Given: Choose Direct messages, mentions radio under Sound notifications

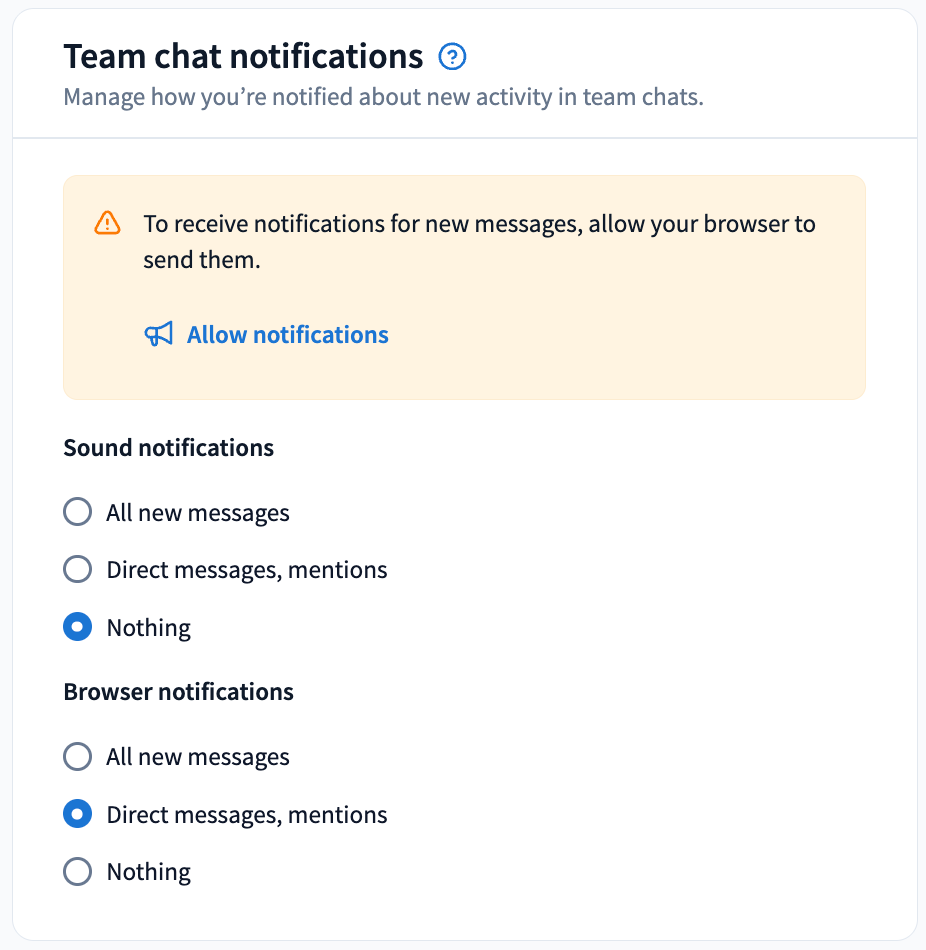Looking at the screenshot, I should click(x=78, y=570).
